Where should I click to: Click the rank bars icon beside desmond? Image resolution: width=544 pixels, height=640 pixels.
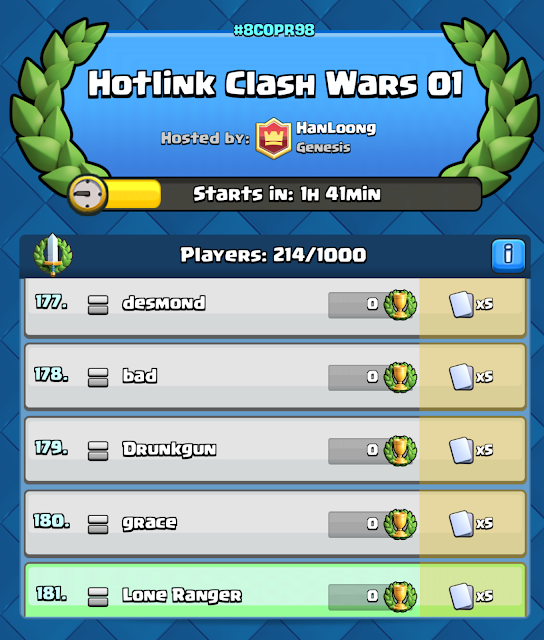(98, 305)
